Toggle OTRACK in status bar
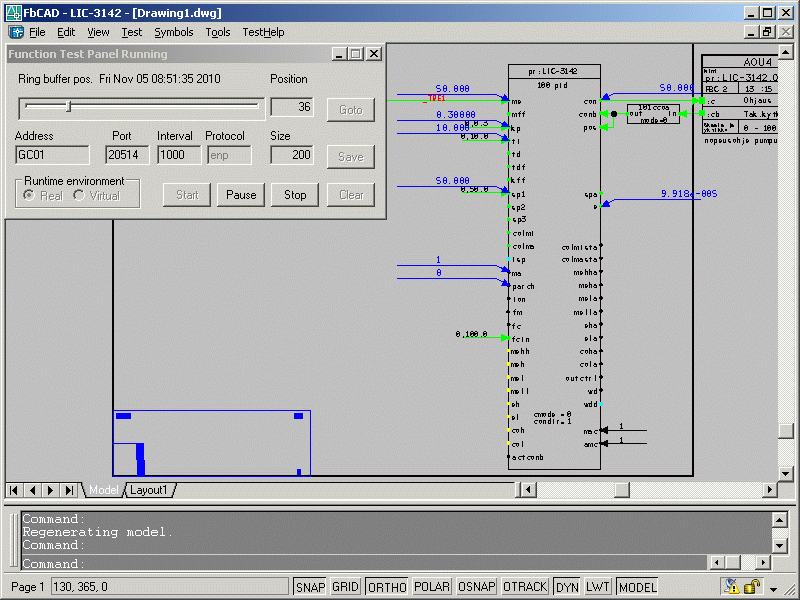 click(525, 587)
